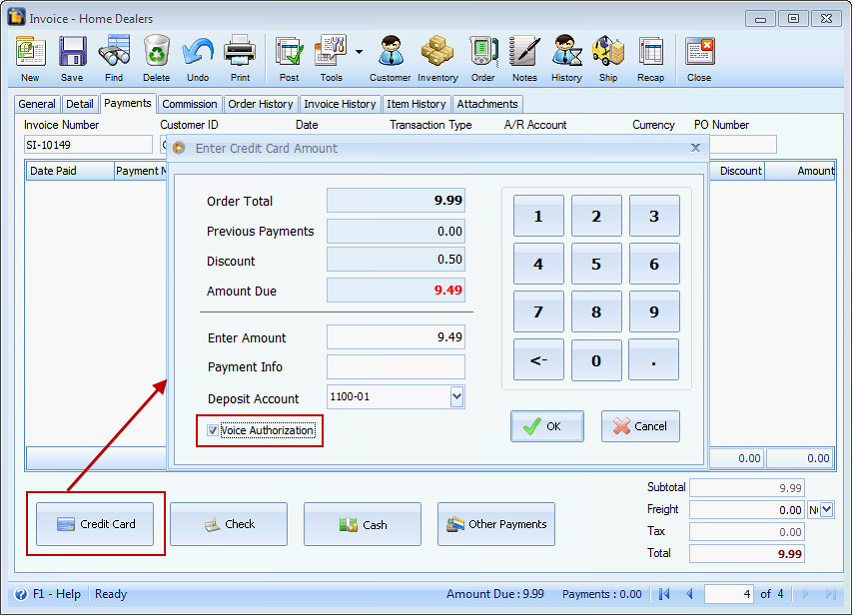
Task: Jump to the first record arrow
Action: (x=664, y=594)
